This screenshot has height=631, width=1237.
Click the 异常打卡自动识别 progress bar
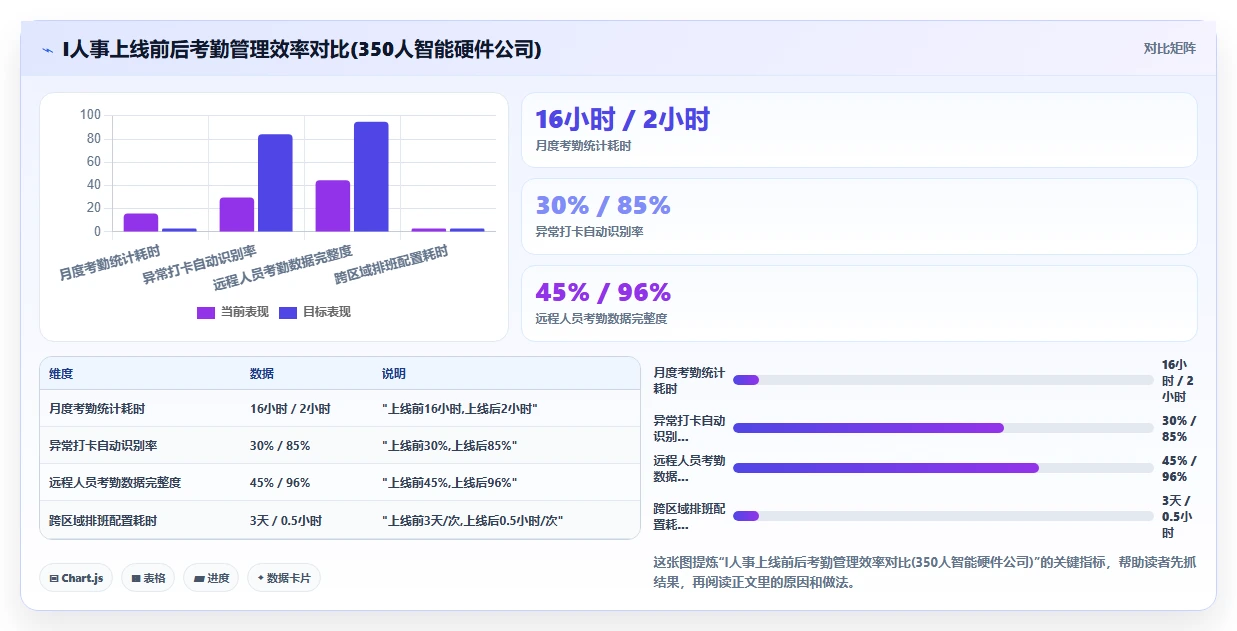click(943, 428)
